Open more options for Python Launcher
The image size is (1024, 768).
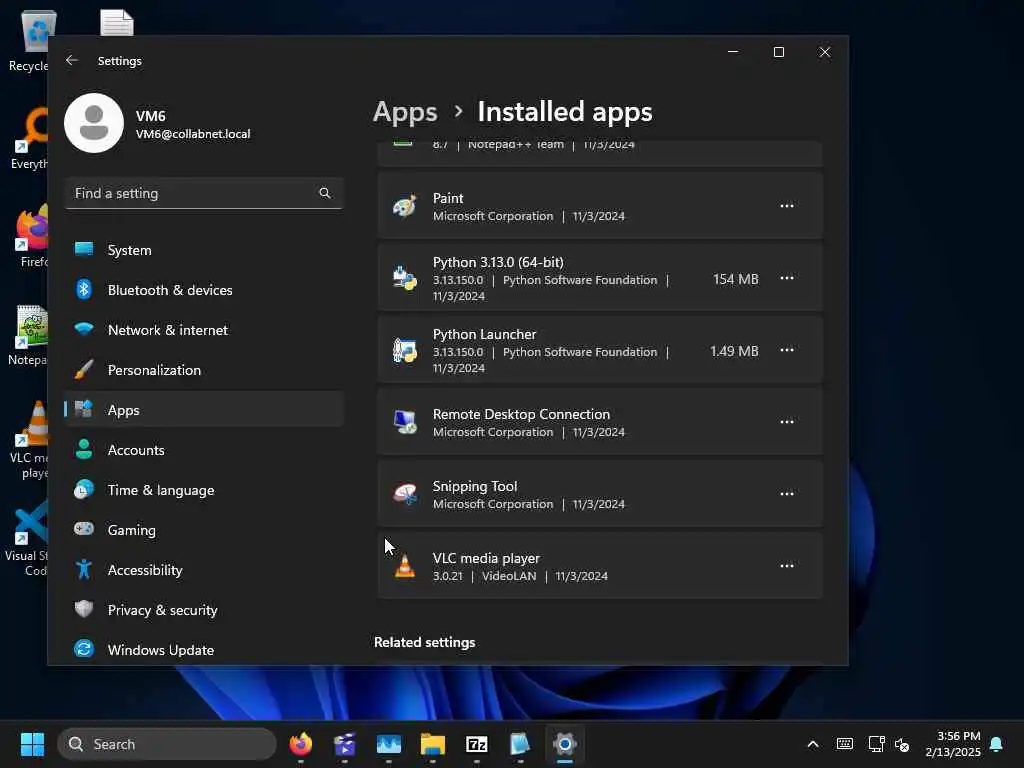[787, 350]
